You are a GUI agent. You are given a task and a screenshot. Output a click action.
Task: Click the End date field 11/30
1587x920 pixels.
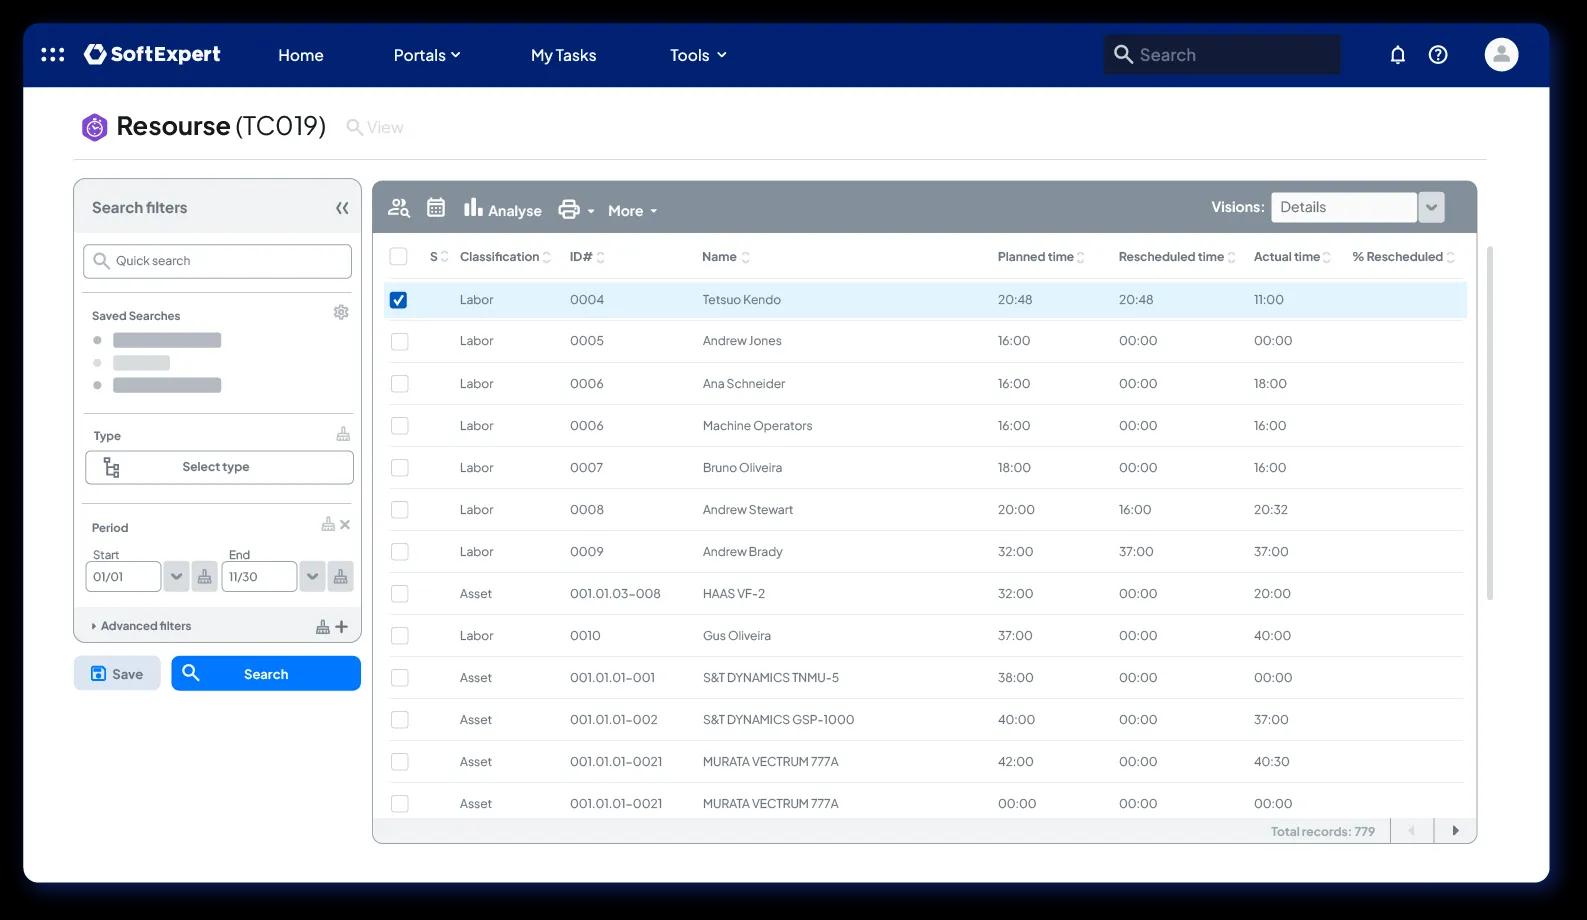pyautogui.click(x=259, y=577)
